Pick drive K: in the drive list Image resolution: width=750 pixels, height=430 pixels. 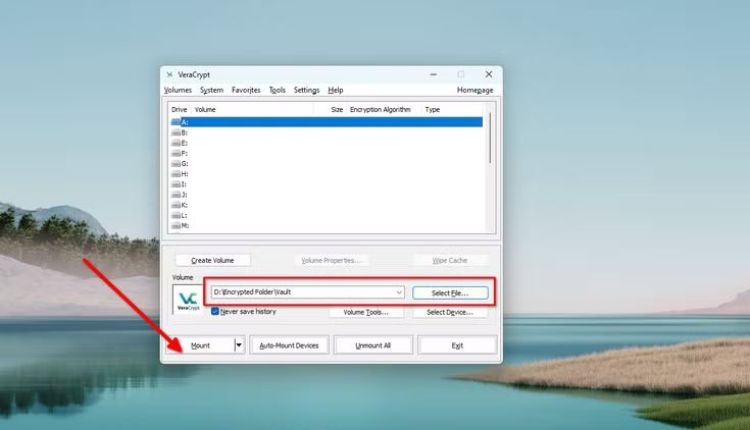coord(185,205)
